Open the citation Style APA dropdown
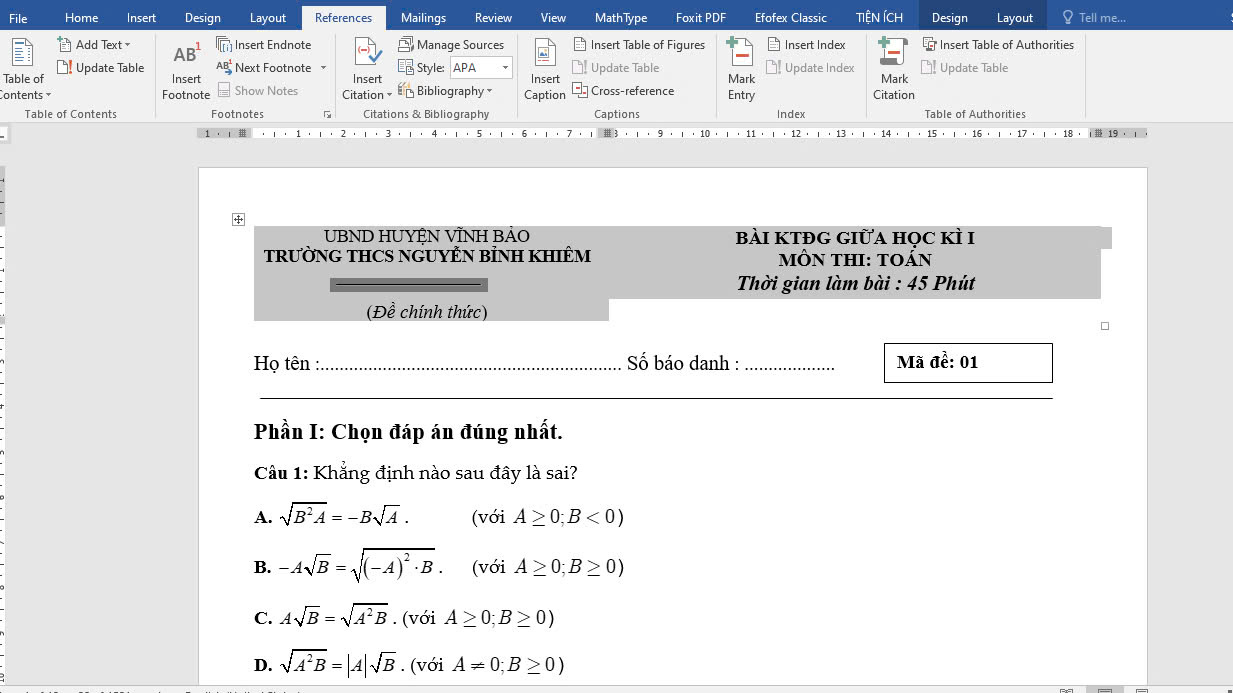 505,68
